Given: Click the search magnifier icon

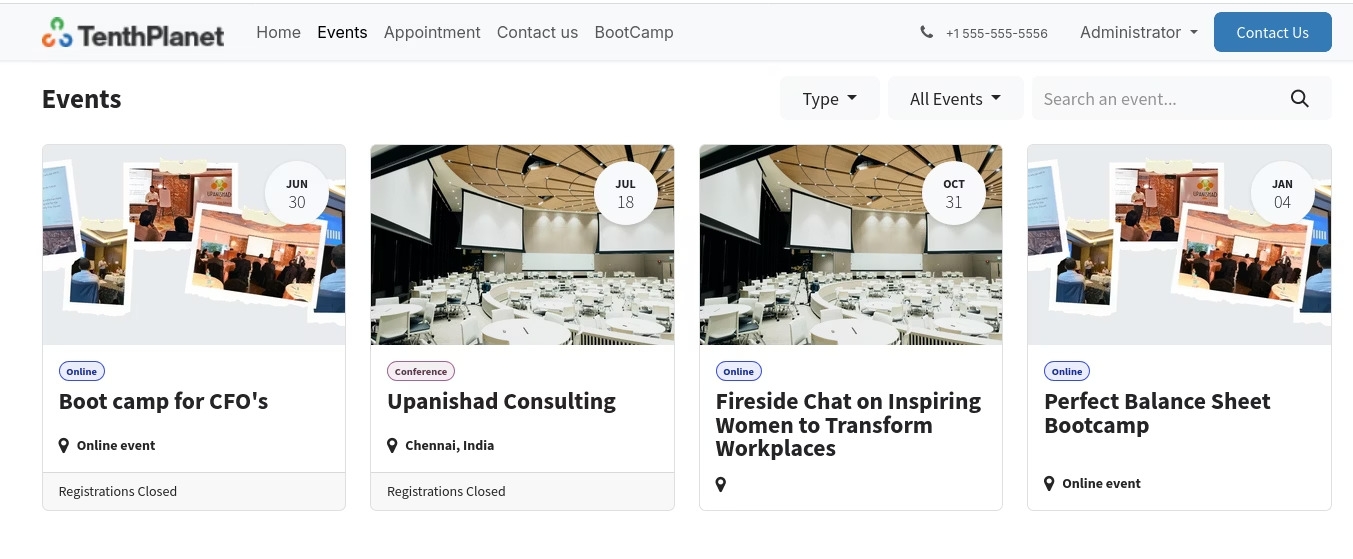Looking at the screenshot, I should point(1299,98).
